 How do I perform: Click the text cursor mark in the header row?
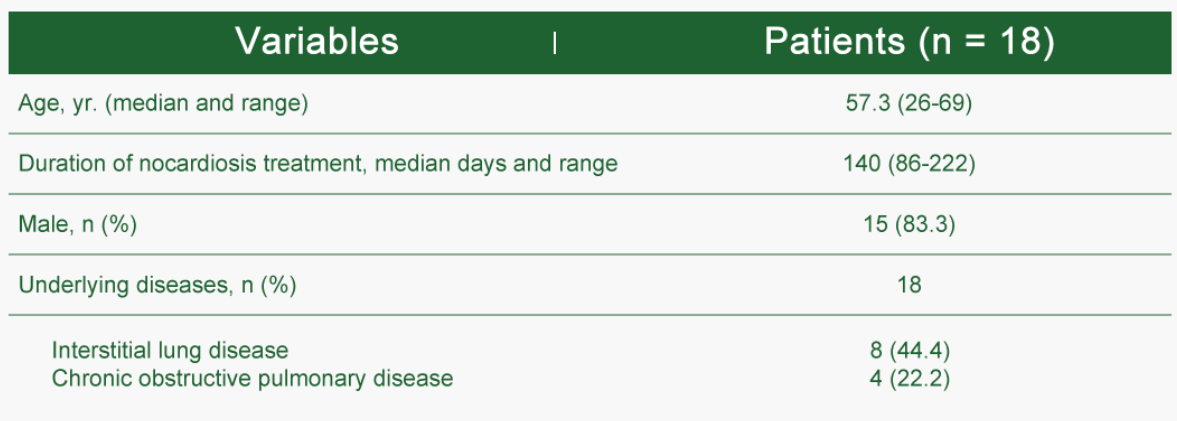click(554, 43)
